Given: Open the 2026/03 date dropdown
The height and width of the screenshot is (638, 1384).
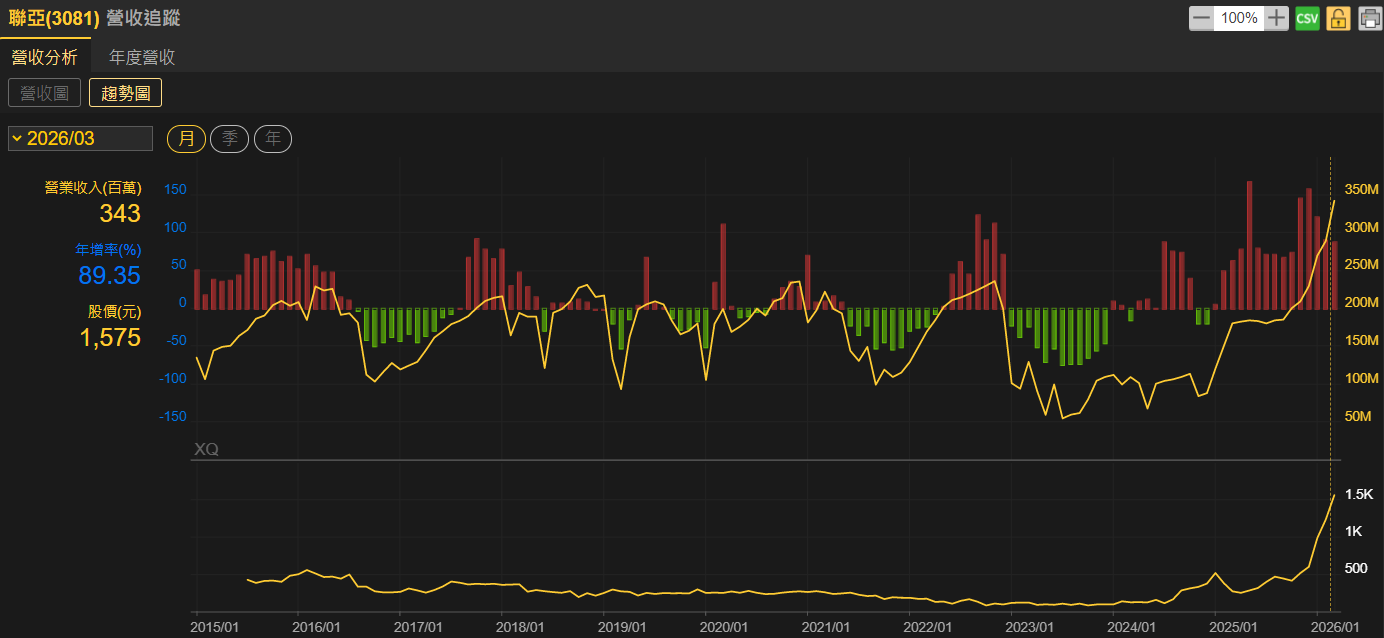Looking at the screenshot, I should click(x=80, y=139).
